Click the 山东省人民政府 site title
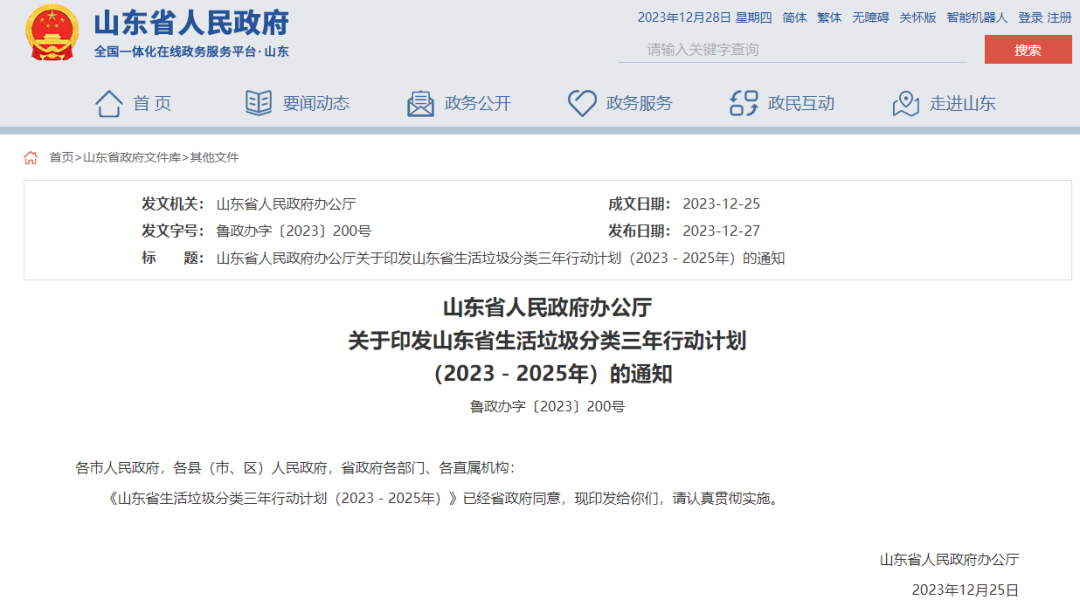 pos(191,23)
